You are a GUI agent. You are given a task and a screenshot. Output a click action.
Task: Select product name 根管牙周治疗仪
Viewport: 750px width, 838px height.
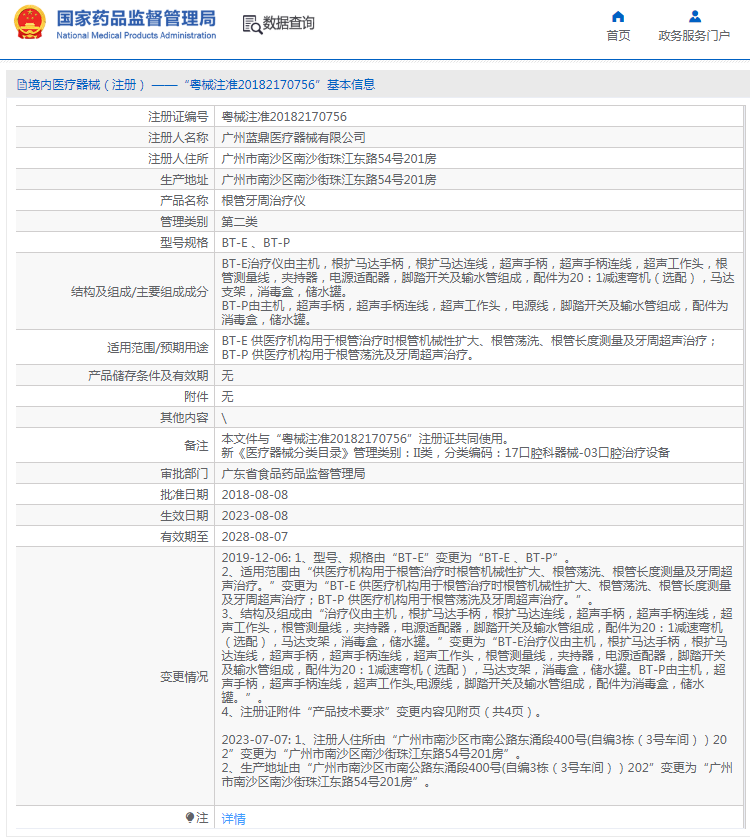(x=264, y=200)
